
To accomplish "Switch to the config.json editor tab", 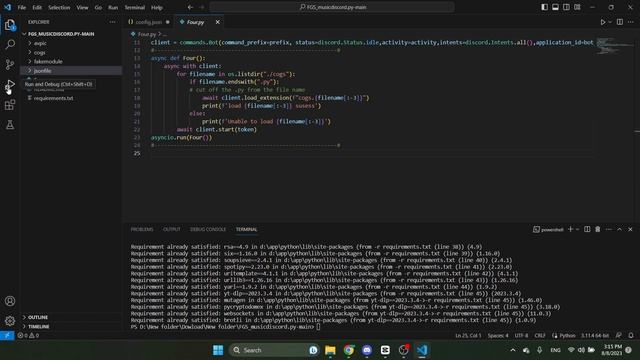I will click(x=149, y=22).
